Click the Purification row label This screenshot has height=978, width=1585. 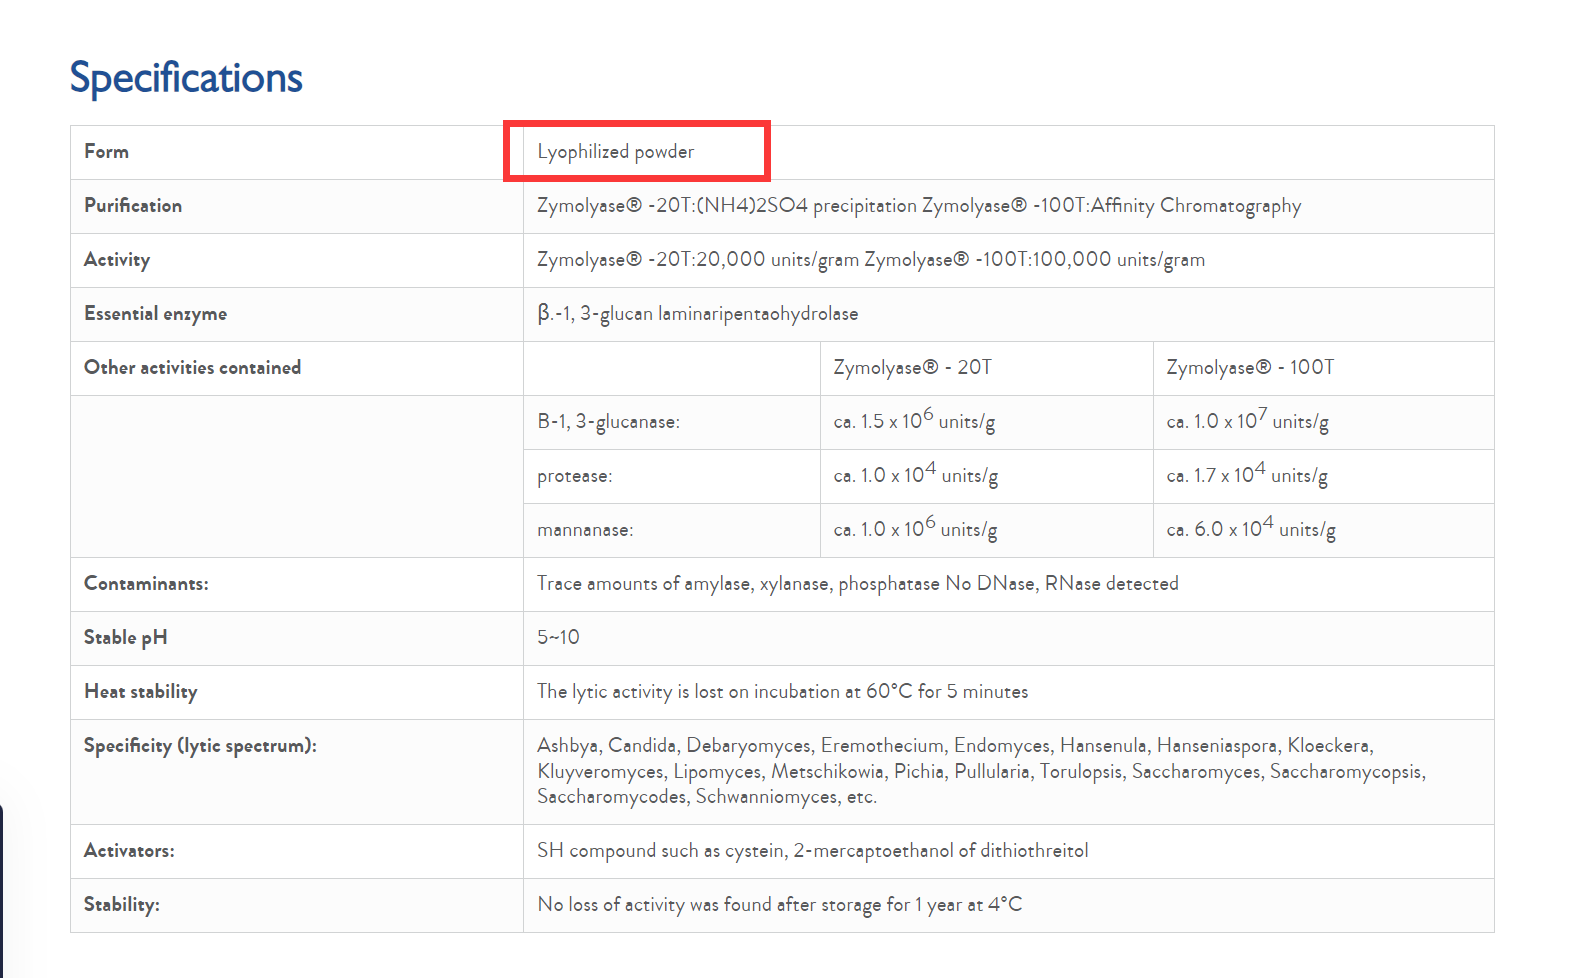133,205
